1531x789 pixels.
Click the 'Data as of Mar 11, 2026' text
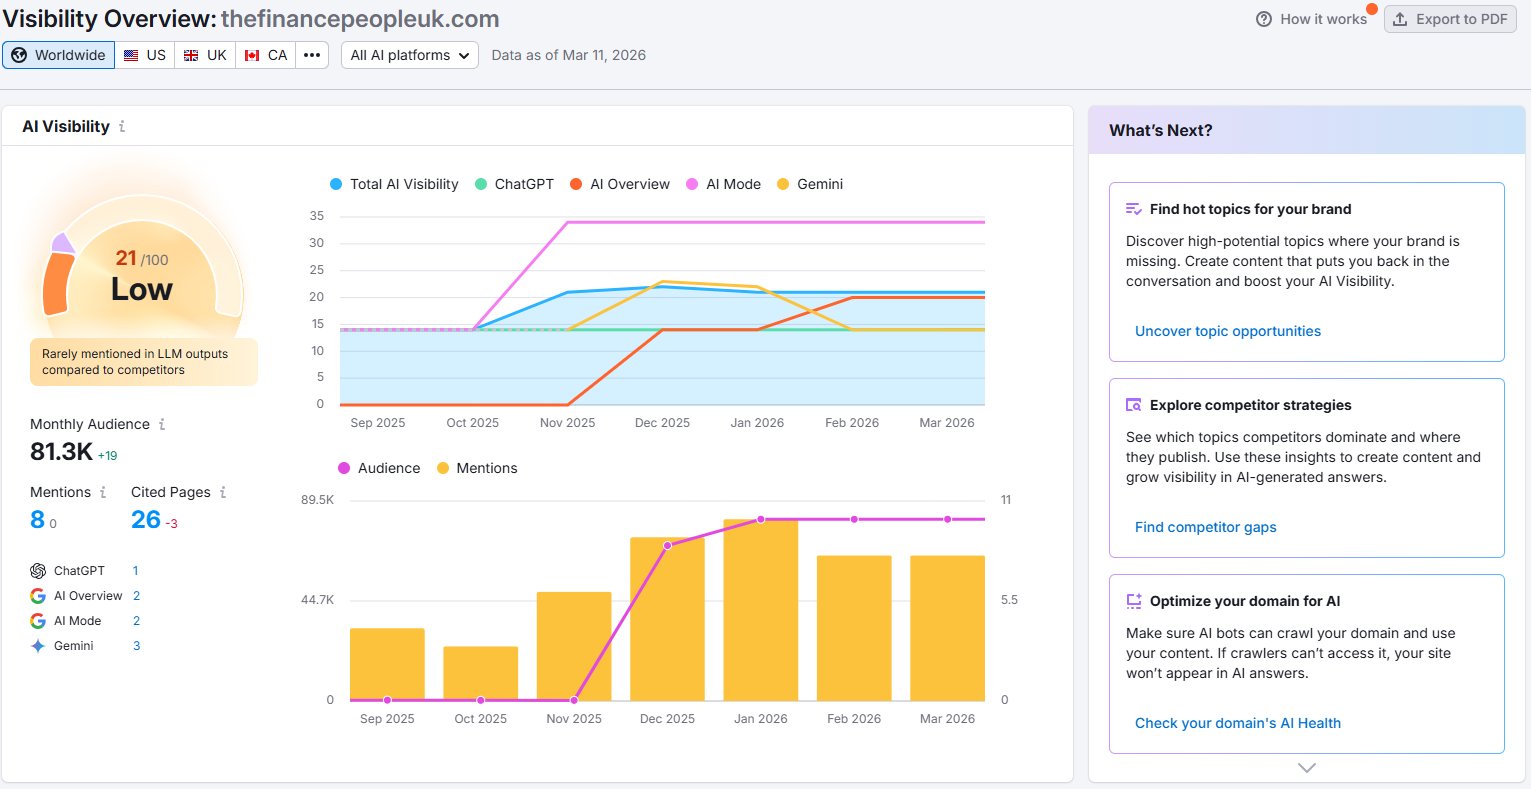(x=568, y=55)
